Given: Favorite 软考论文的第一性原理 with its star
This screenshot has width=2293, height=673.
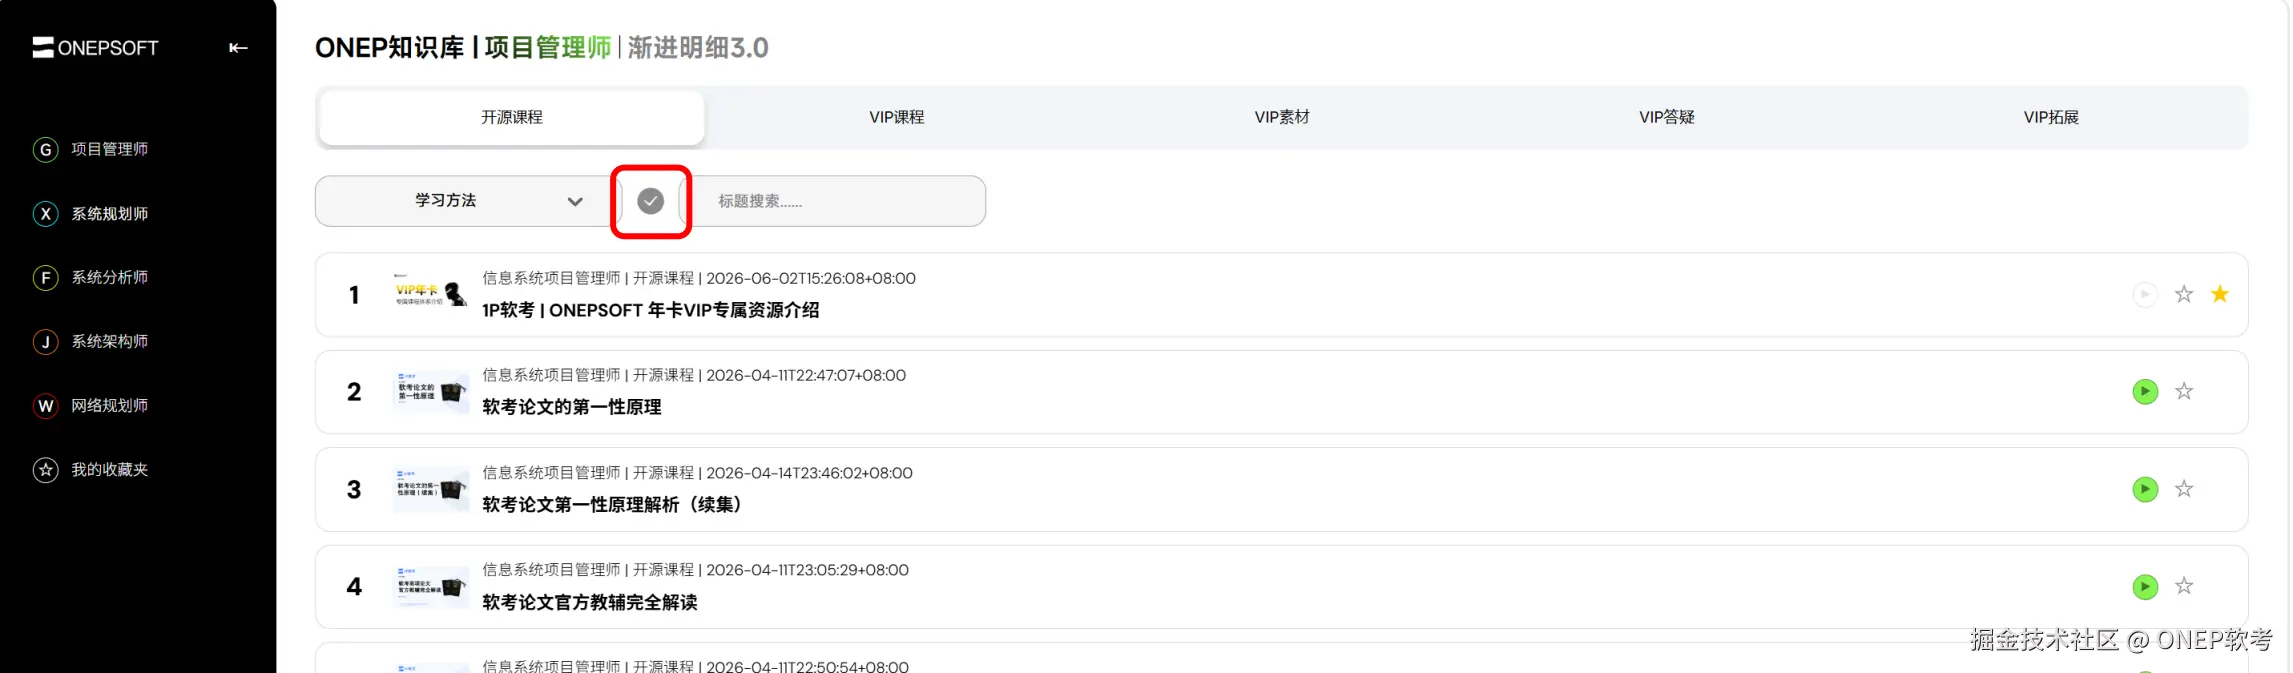Looking at the screenshot, I should [2183, 391].
